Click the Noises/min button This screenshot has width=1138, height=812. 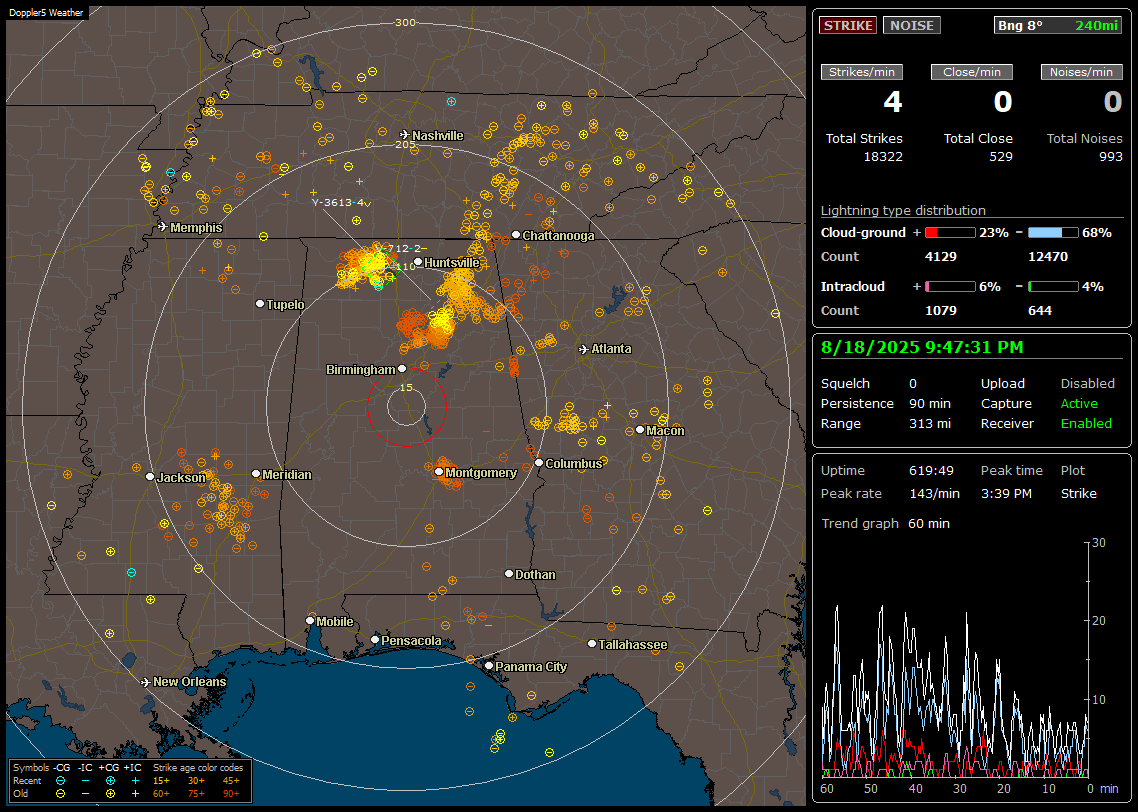click(x=1081, y=72)
